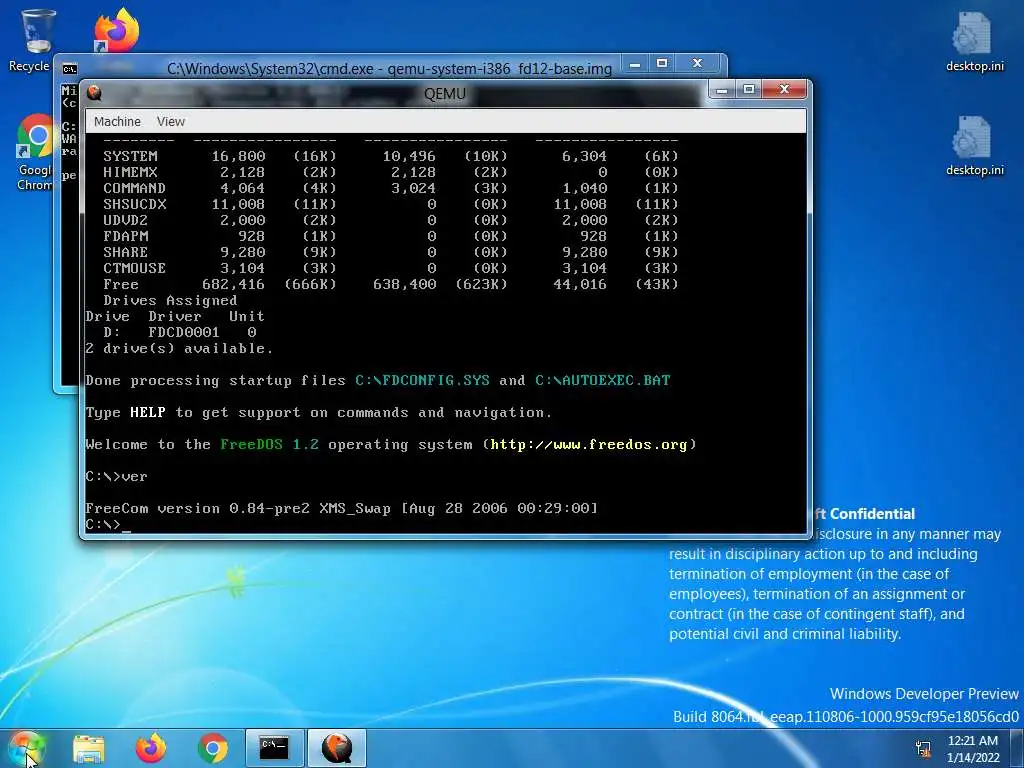
Task: Close the QEMU window
Action: [785, 89]
